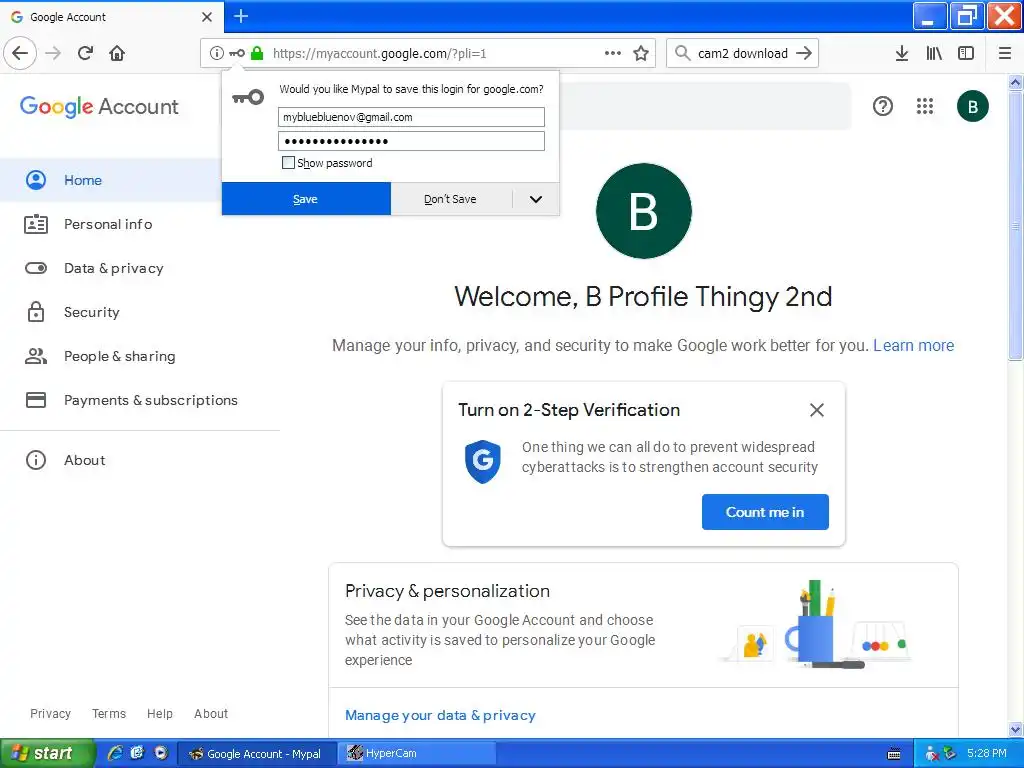The height and width of the screenshot is (768, 1024).
Task: Select the Google Account tab
Action: 111,17
